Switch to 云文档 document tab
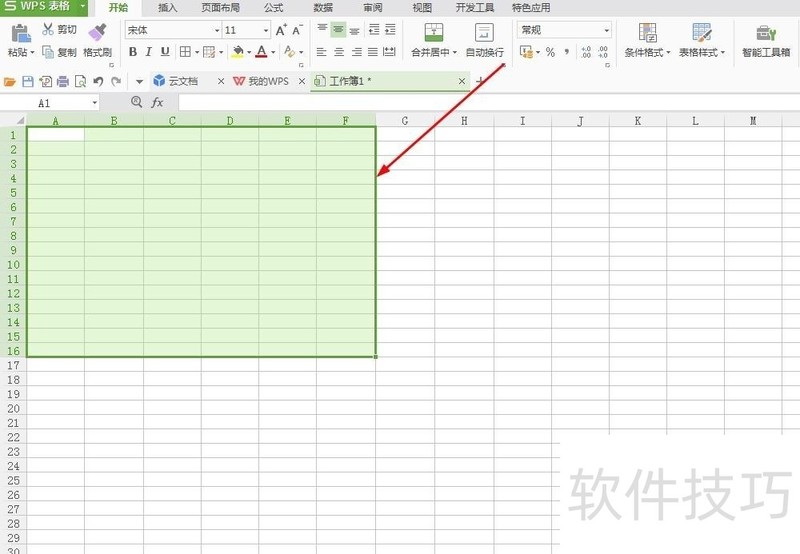800x554 pixels. pyautogui.click(x=183, y=81)
